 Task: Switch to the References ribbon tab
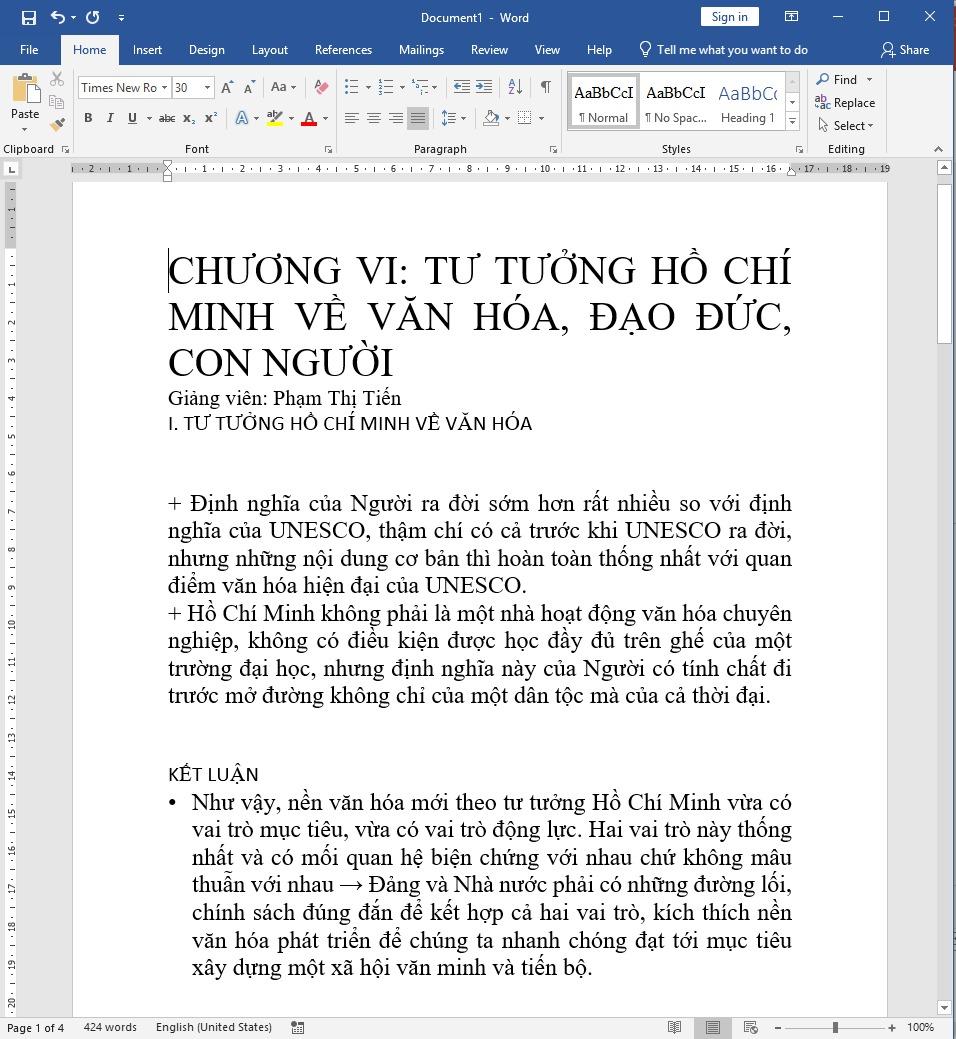point(343,49)
